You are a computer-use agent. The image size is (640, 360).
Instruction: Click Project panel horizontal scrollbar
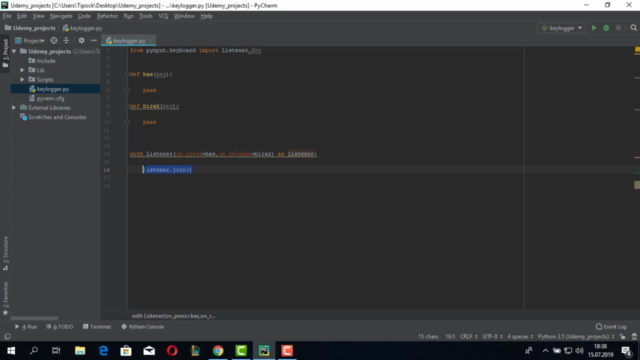pos(34,318)
